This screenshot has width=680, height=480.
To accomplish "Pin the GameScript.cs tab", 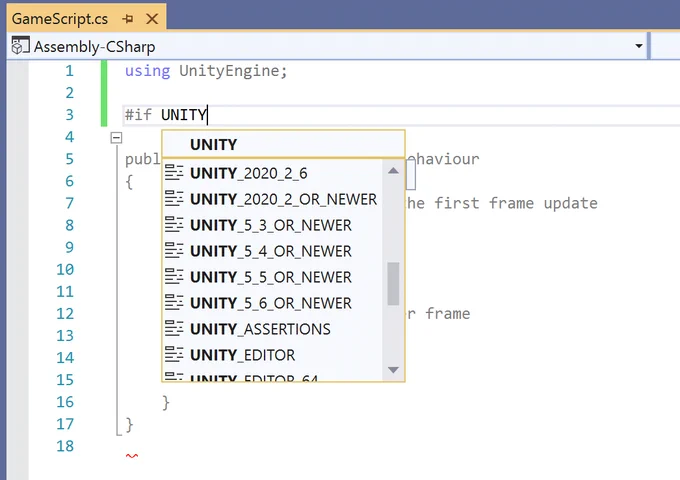I will [x=128, y=19].
